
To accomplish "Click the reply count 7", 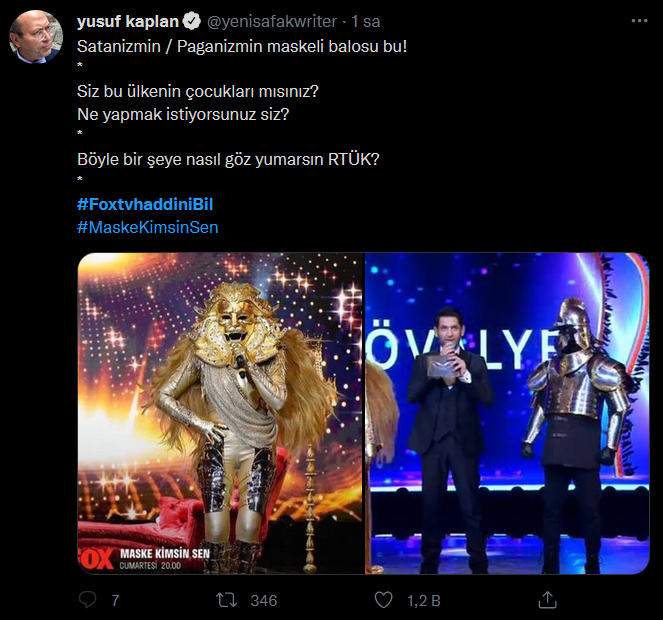I will pos(116,600).
